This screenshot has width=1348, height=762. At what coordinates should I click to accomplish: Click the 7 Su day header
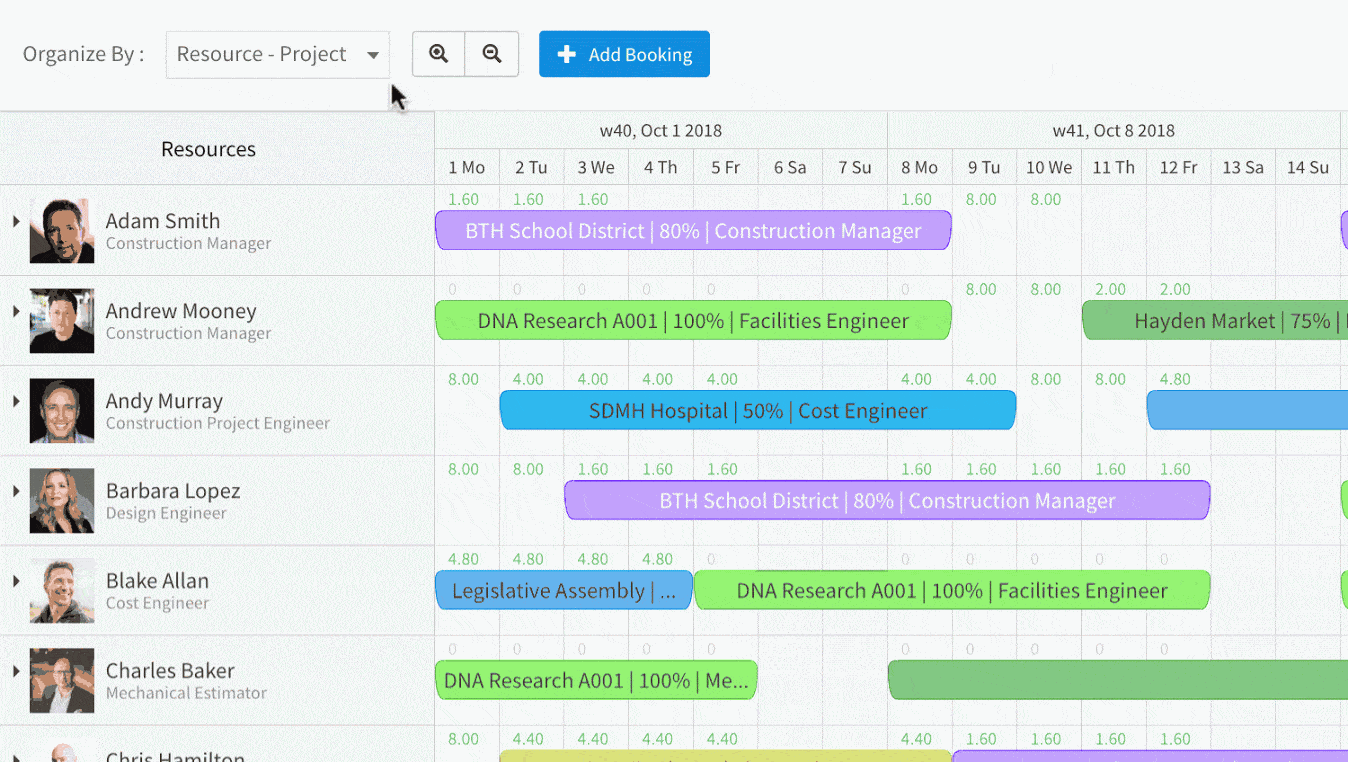tap(855, 167)
